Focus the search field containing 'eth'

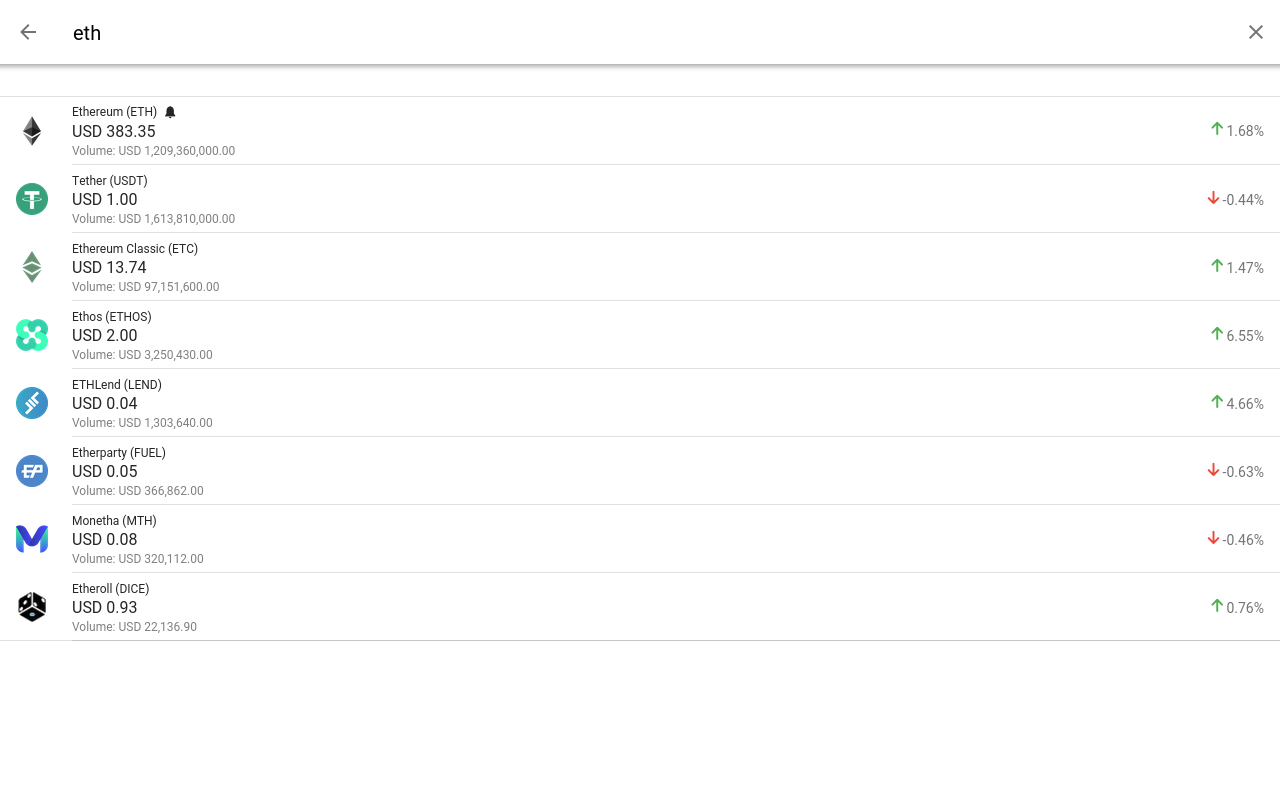[x=600, y=32]
